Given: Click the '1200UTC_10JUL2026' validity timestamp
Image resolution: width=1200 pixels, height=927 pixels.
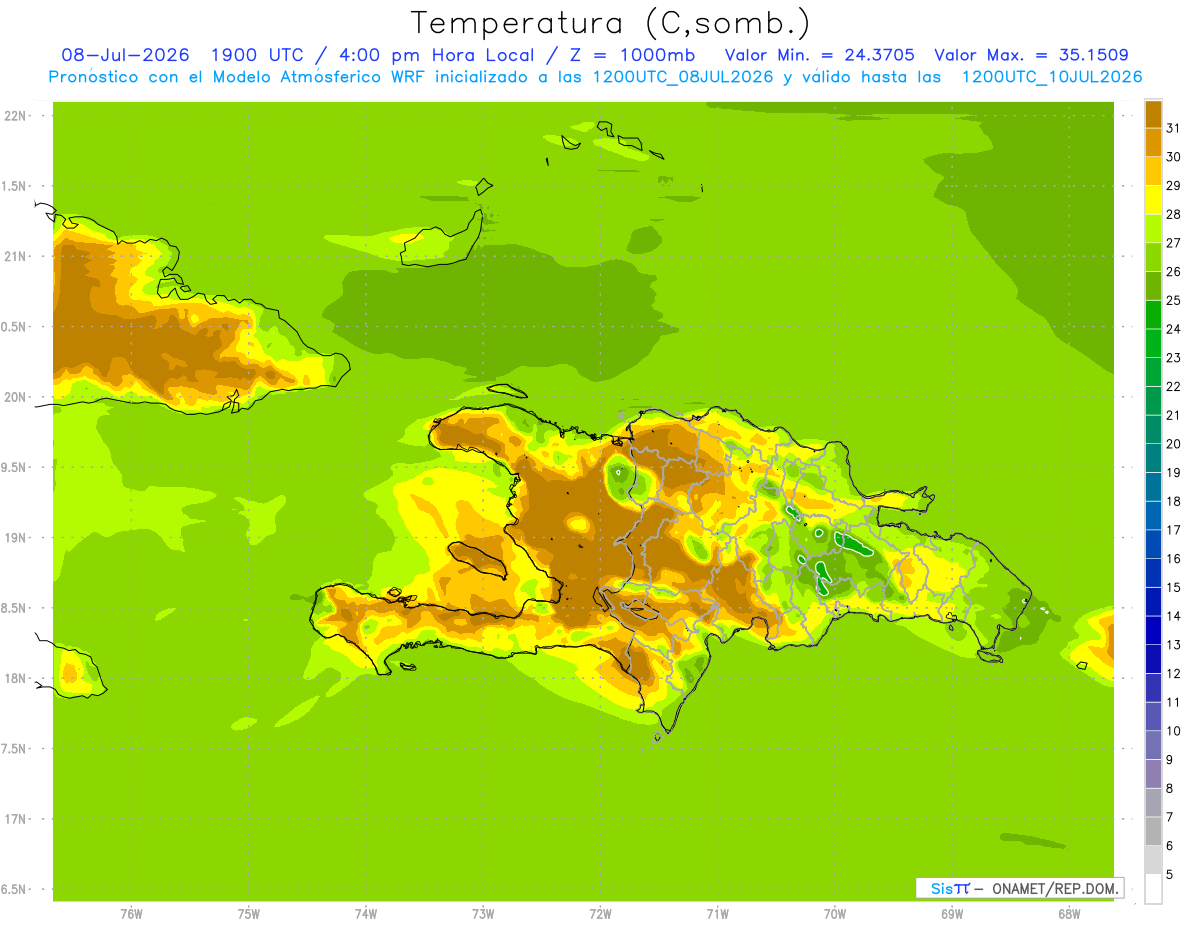Looking at the screenshot, I should 1052,77.
